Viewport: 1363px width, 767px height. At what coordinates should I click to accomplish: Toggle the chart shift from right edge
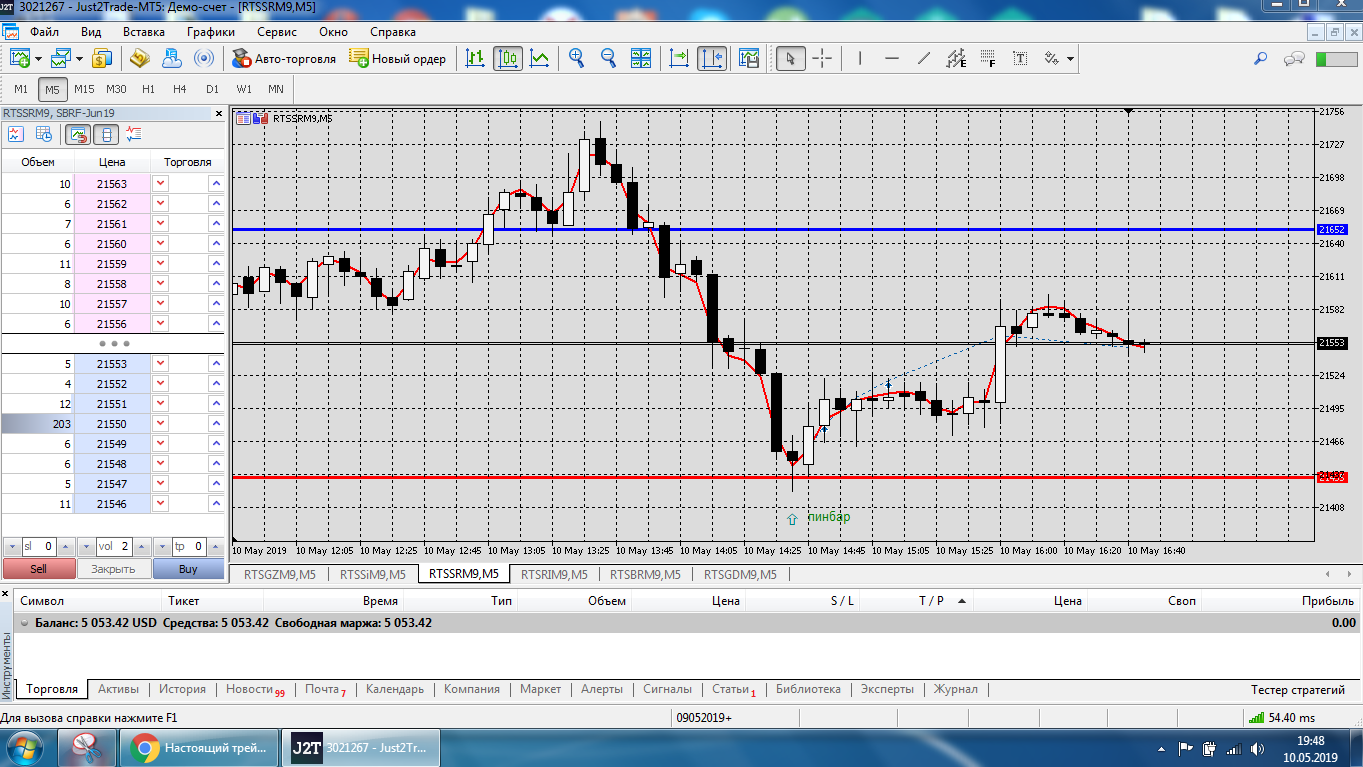click(712, 58)
